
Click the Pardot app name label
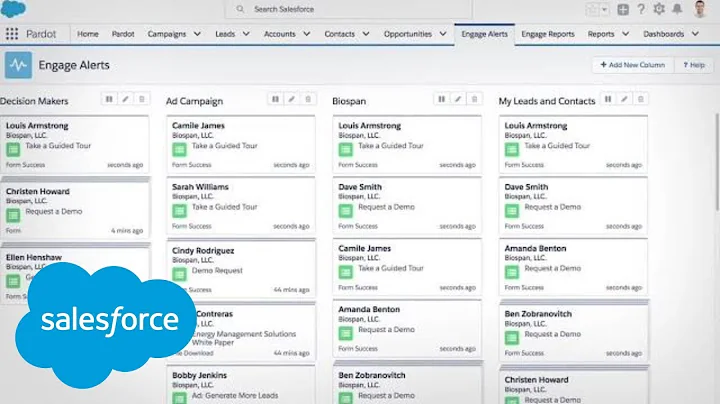[x=41, y=34]
